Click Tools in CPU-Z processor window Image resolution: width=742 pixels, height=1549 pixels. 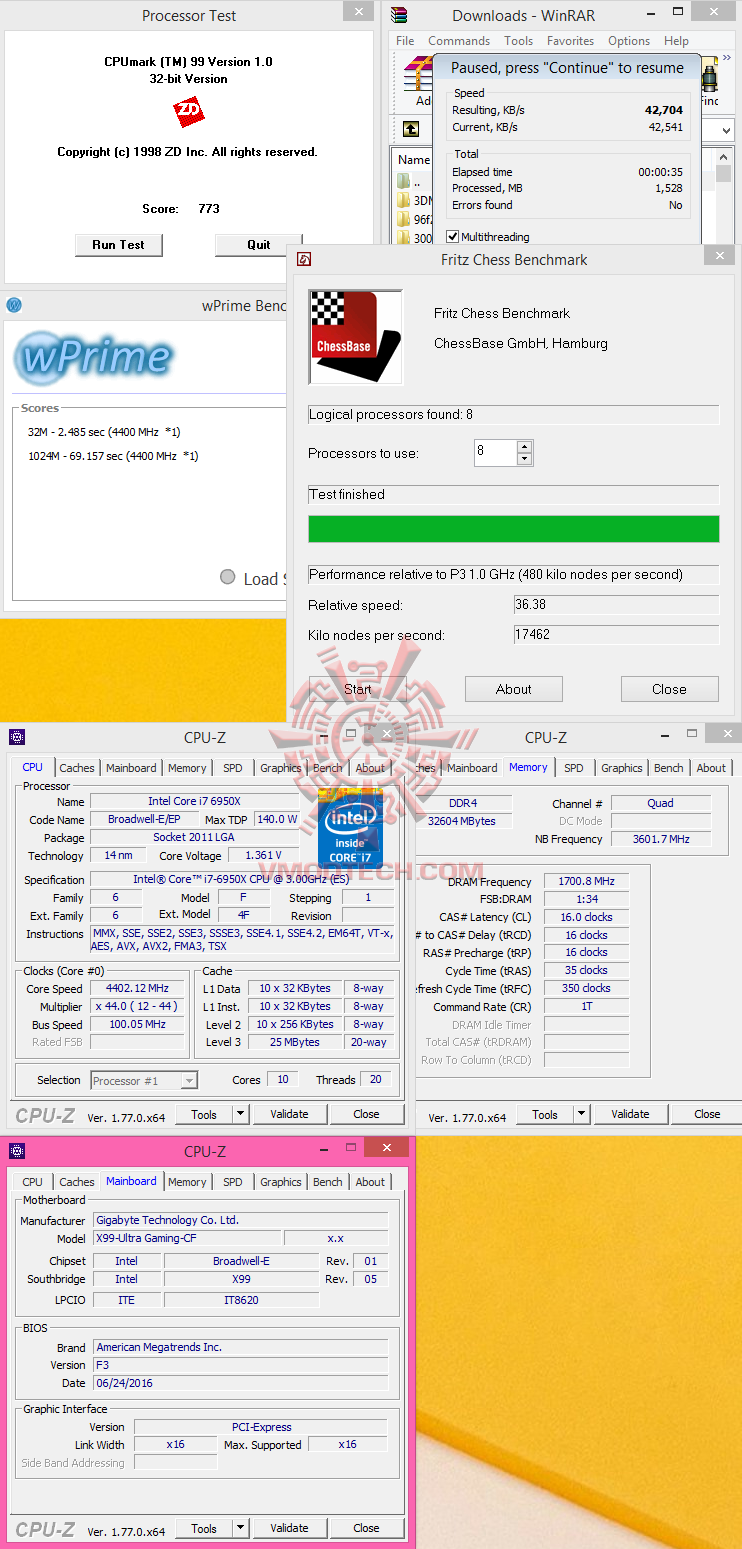coord(204,1114)
